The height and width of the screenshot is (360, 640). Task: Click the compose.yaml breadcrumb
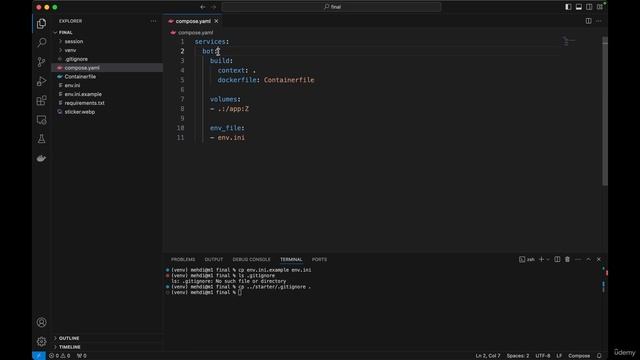[x=195, y=32]
